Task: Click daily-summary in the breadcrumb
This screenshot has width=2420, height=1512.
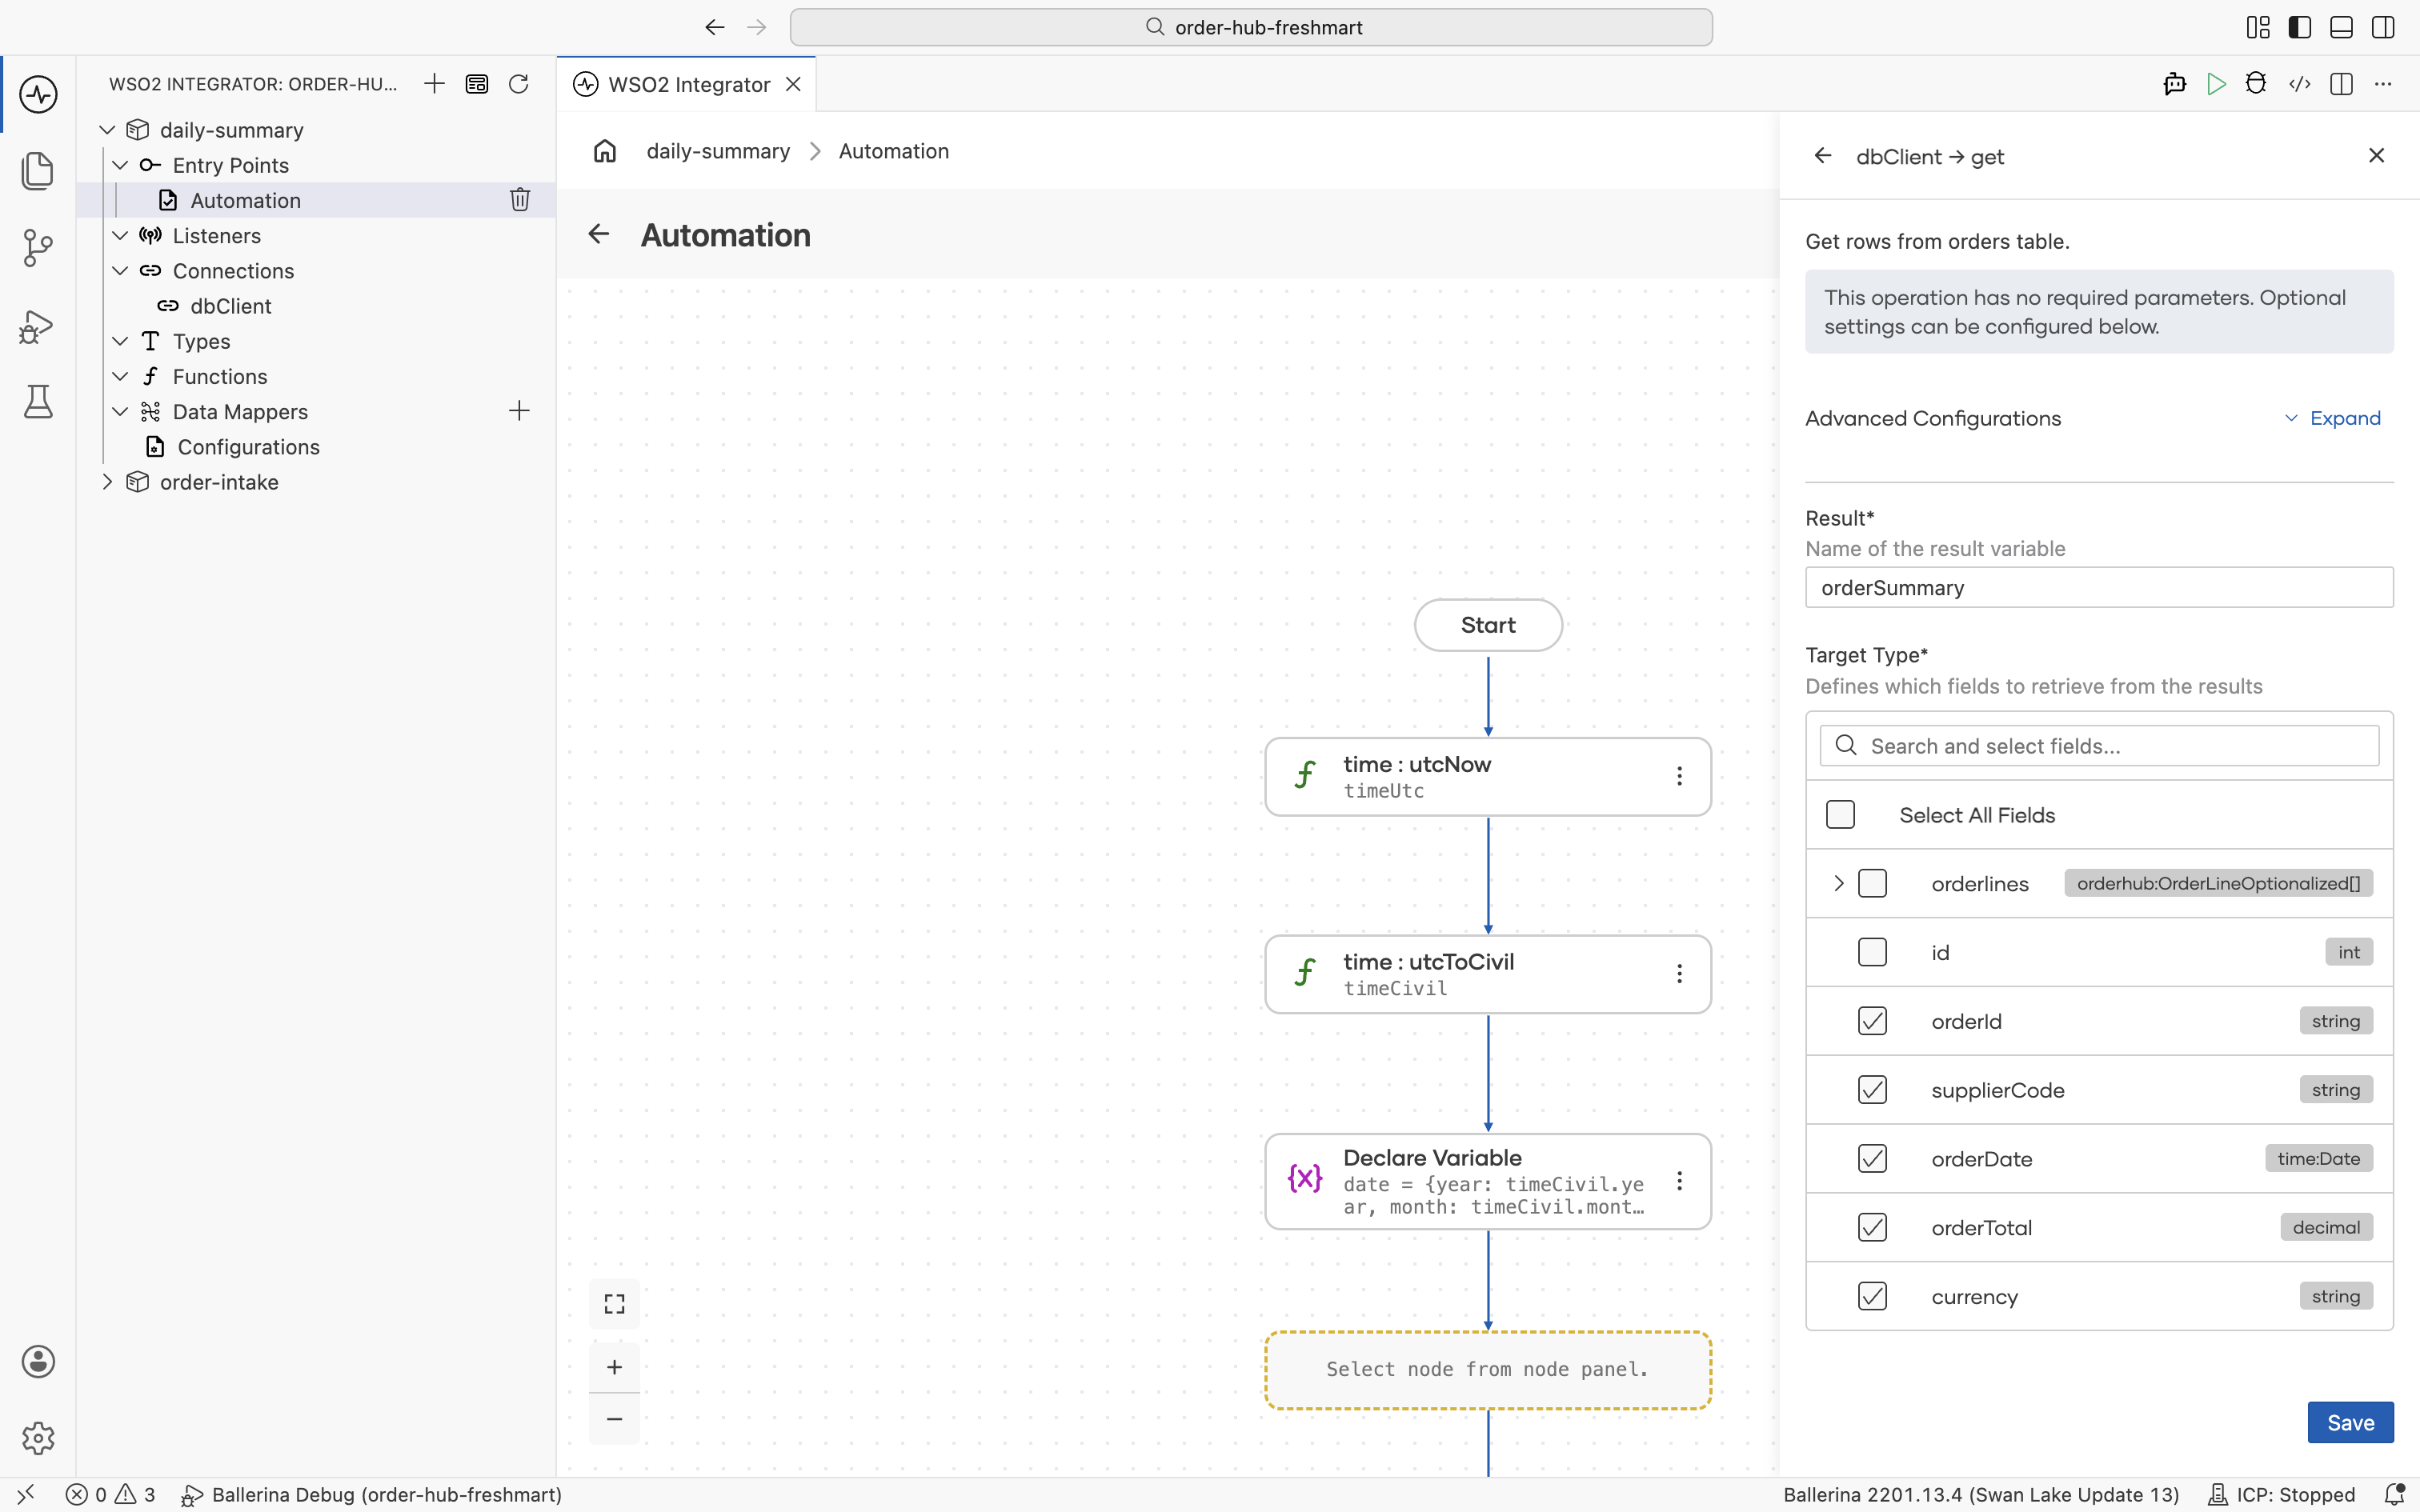Action: click(718, 151)
